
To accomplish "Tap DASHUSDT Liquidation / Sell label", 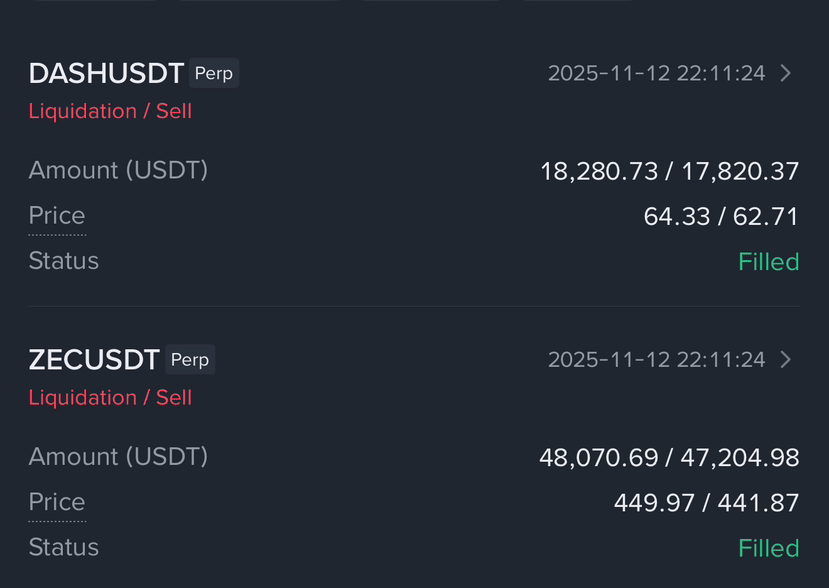I will click(110, 112).
